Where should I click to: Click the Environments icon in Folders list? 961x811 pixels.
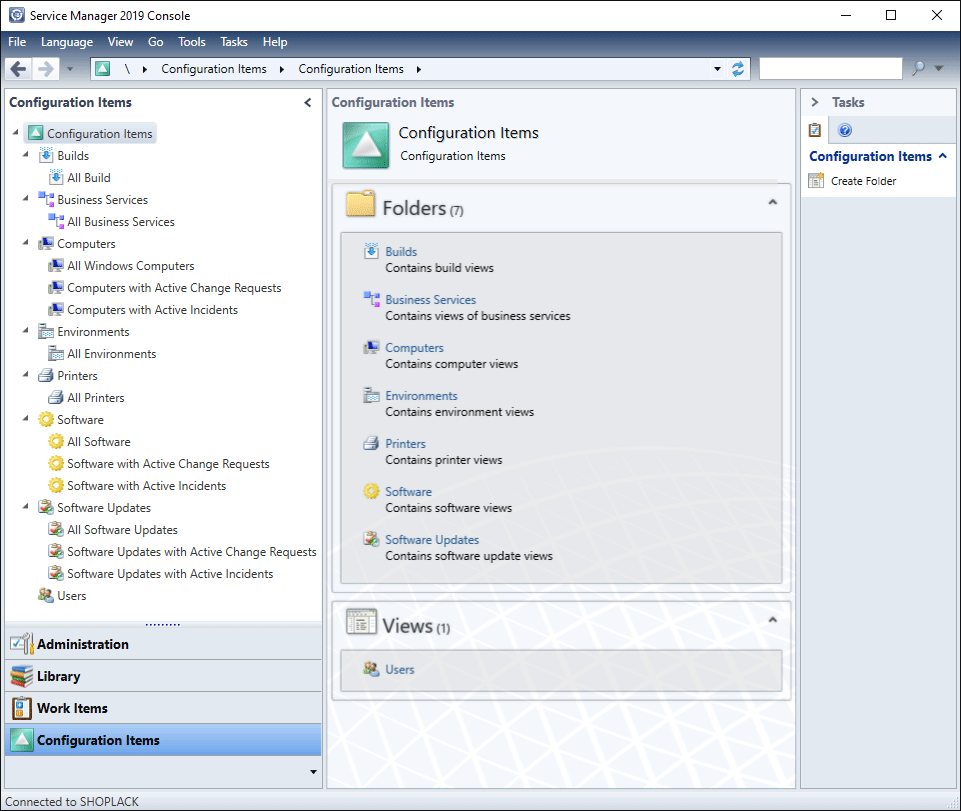(x=371, y=395)
